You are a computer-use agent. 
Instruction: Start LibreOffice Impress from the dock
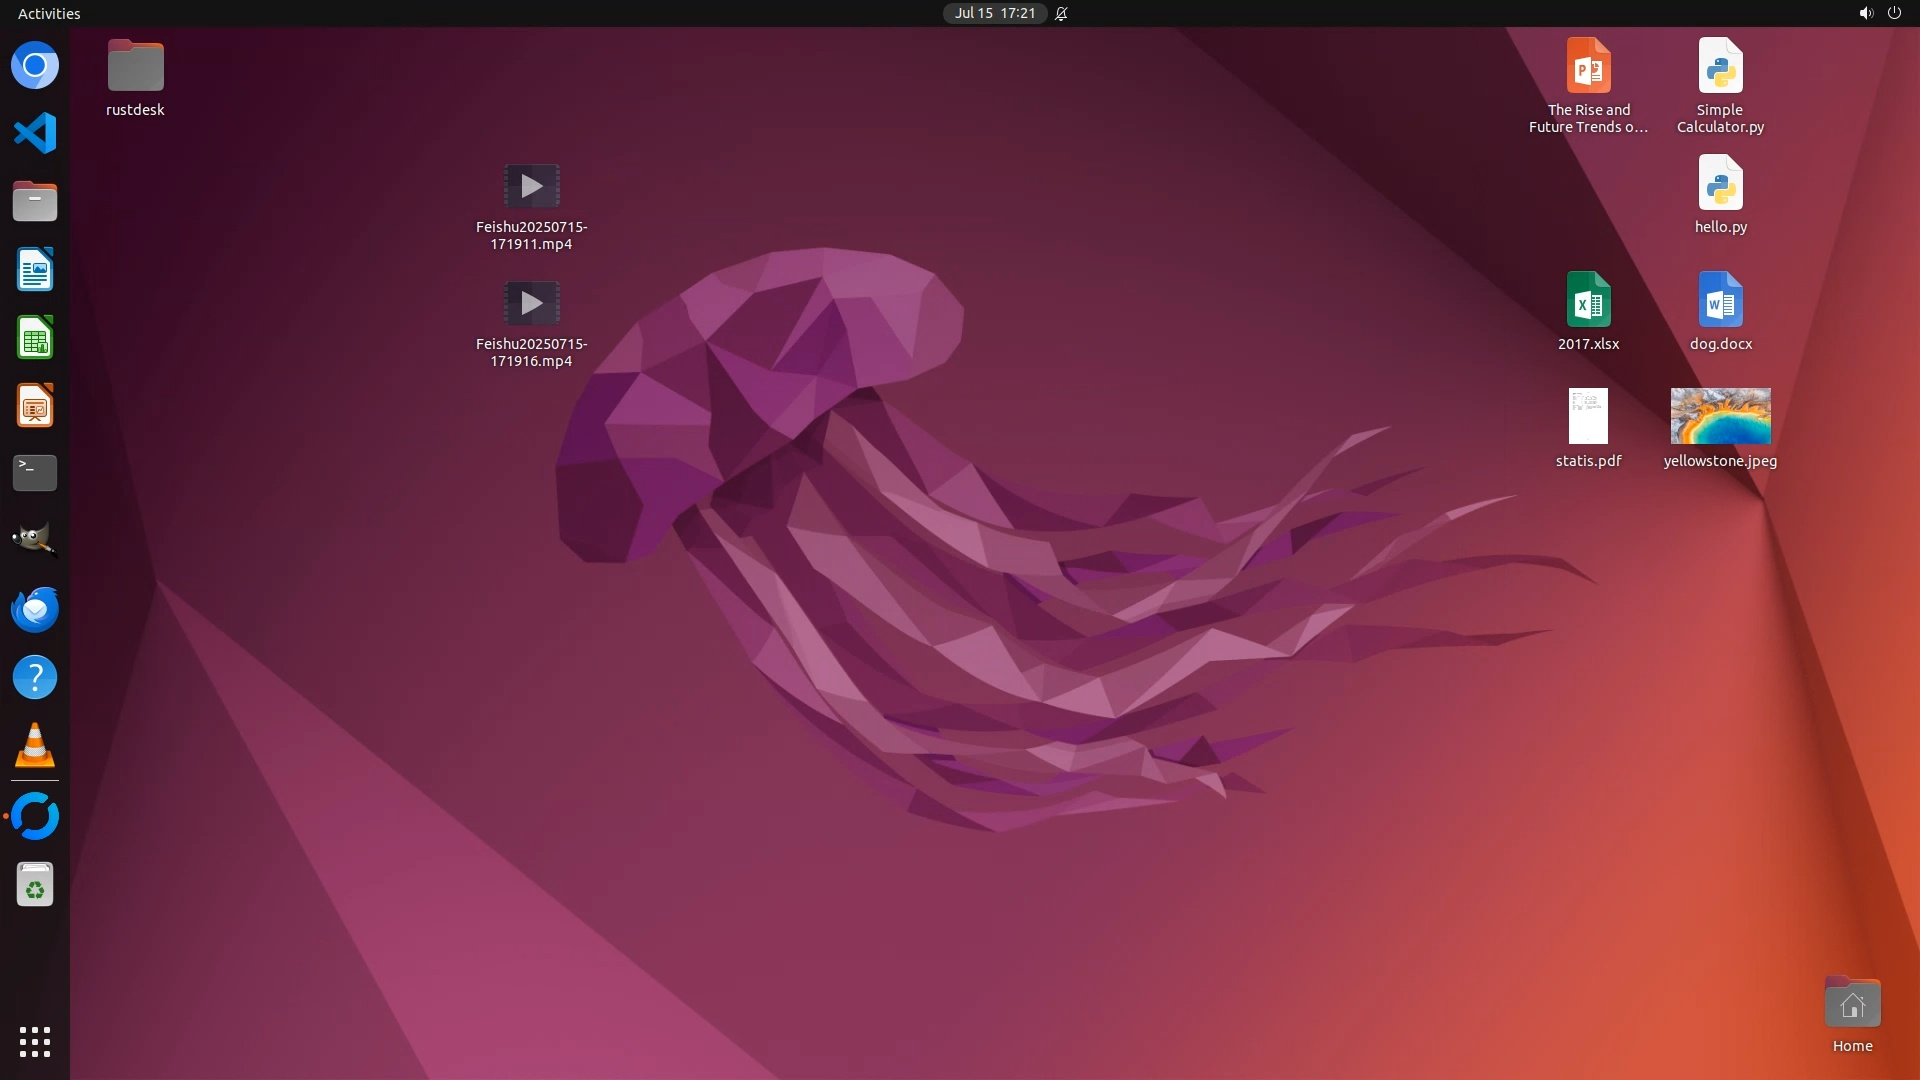coord(35,406)
